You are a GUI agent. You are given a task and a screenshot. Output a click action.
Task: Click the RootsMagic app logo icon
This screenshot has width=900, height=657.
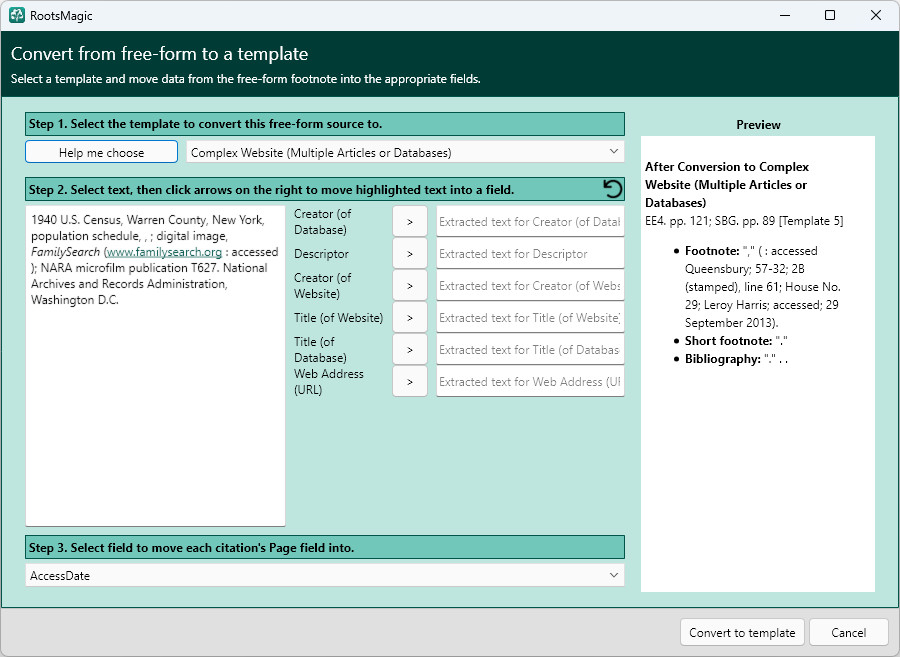(17, 15)
